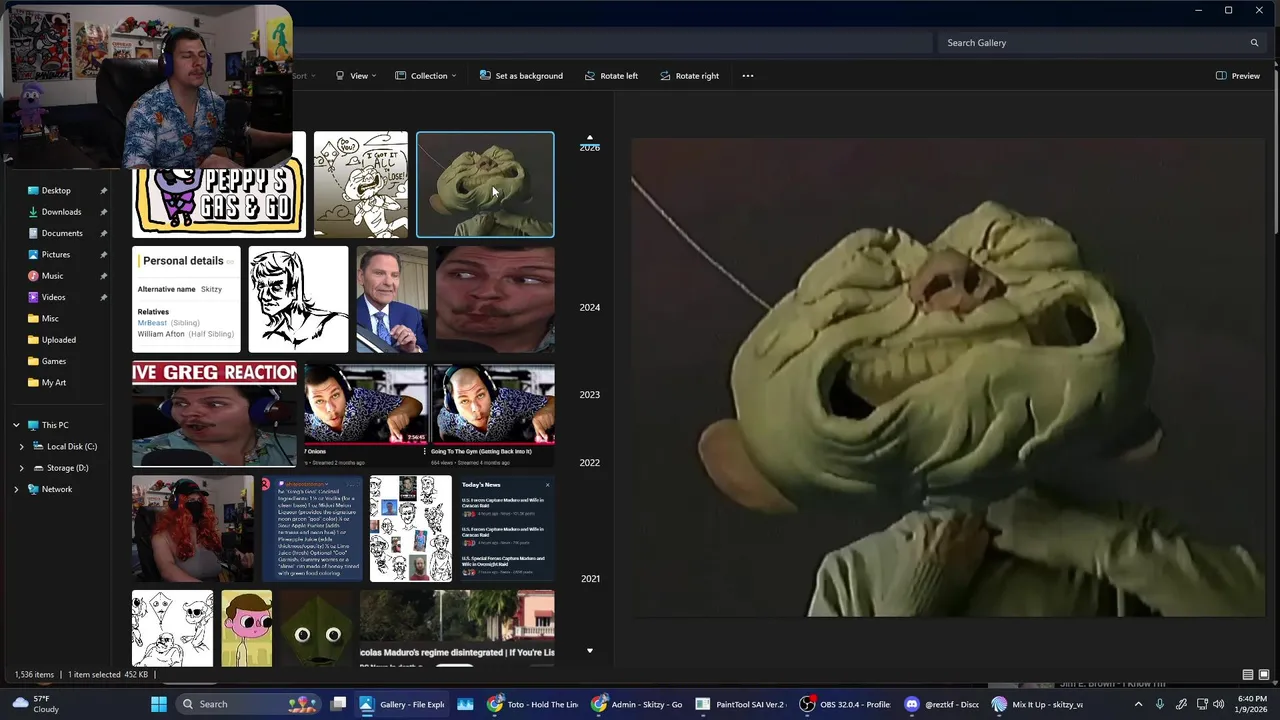Image resolution: width=1280 pixels, height=720 pixels.
Task: Unpin Downloads using its pin icon
Action: click(104, 212)
